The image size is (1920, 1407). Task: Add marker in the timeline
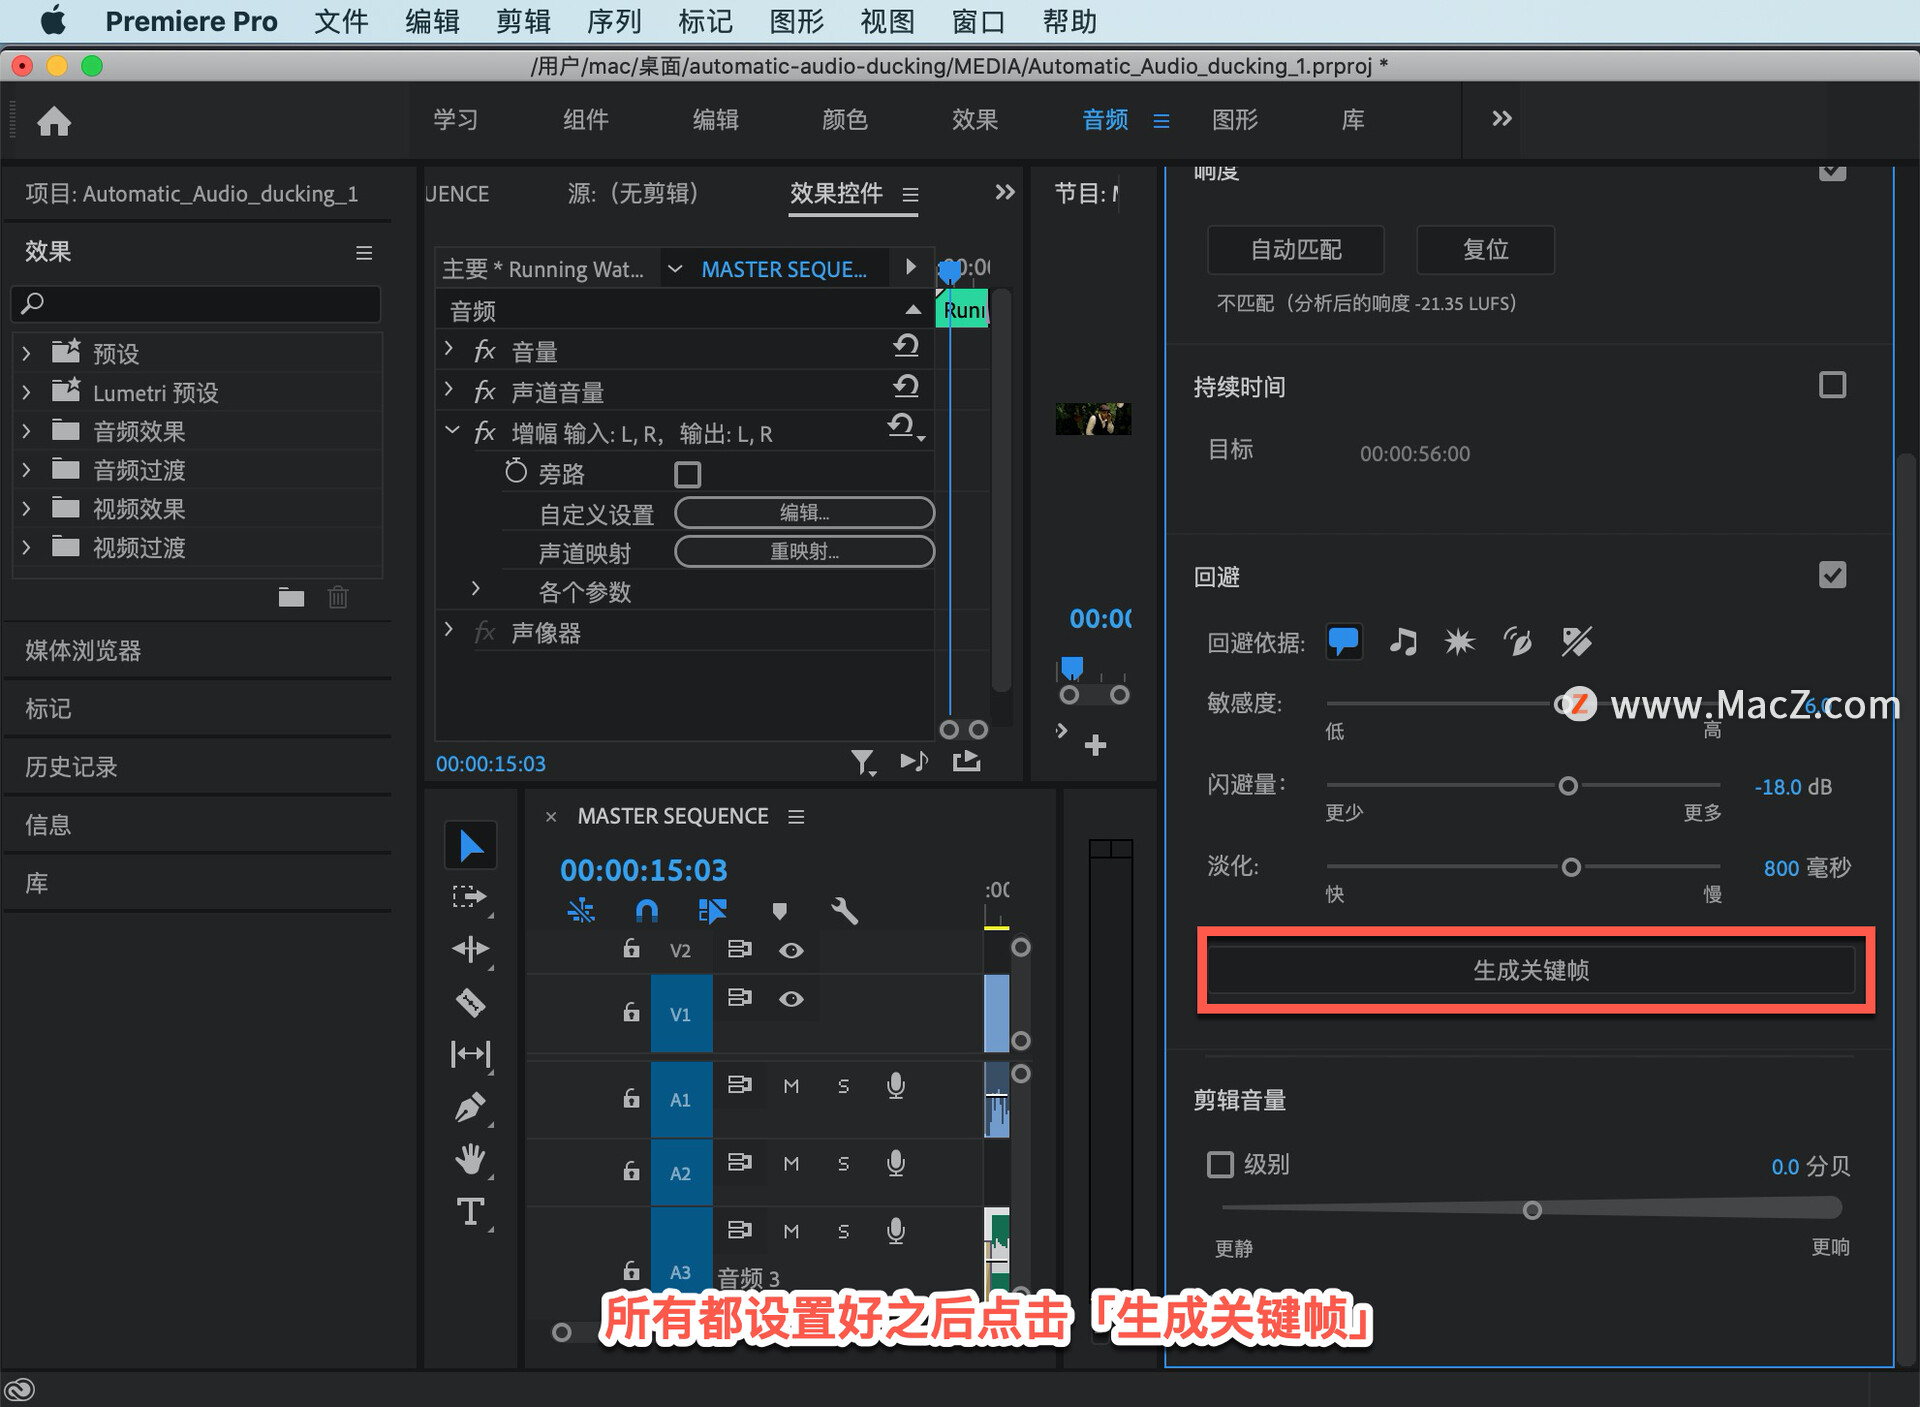coord(779,911)
